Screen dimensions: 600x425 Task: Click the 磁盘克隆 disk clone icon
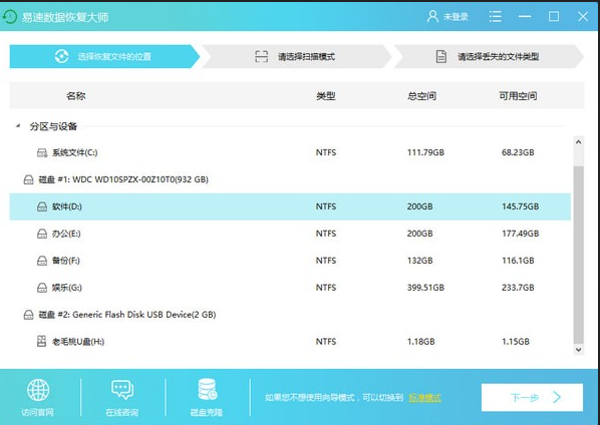click(x=207, y=389)
